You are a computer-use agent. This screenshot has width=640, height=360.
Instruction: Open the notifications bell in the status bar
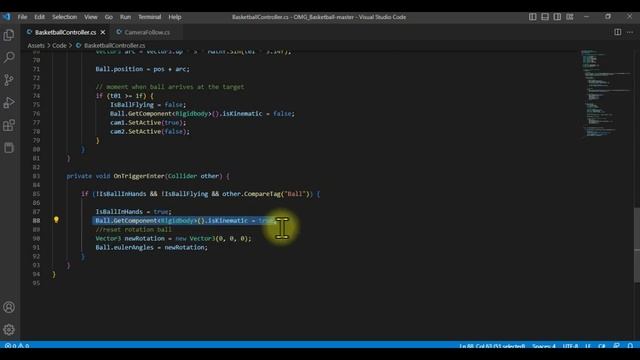click(631, 346)
